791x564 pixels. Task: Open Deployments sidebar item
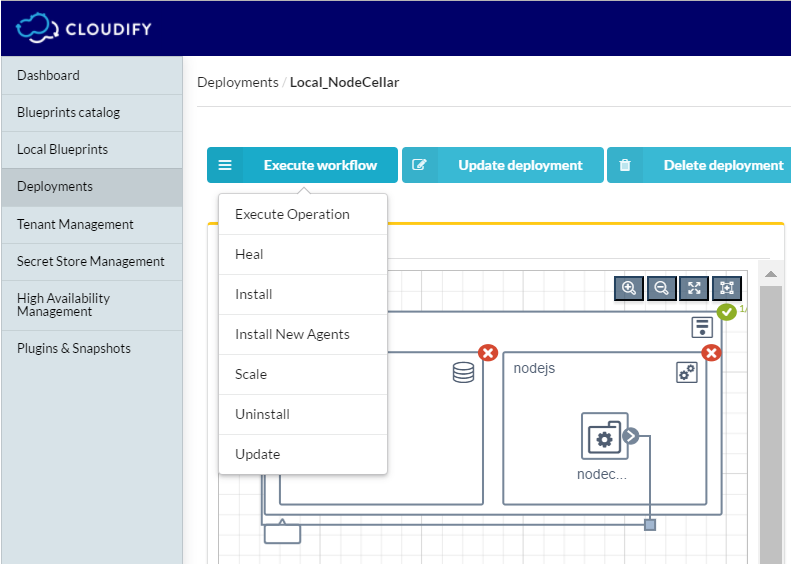click(92, 187)
